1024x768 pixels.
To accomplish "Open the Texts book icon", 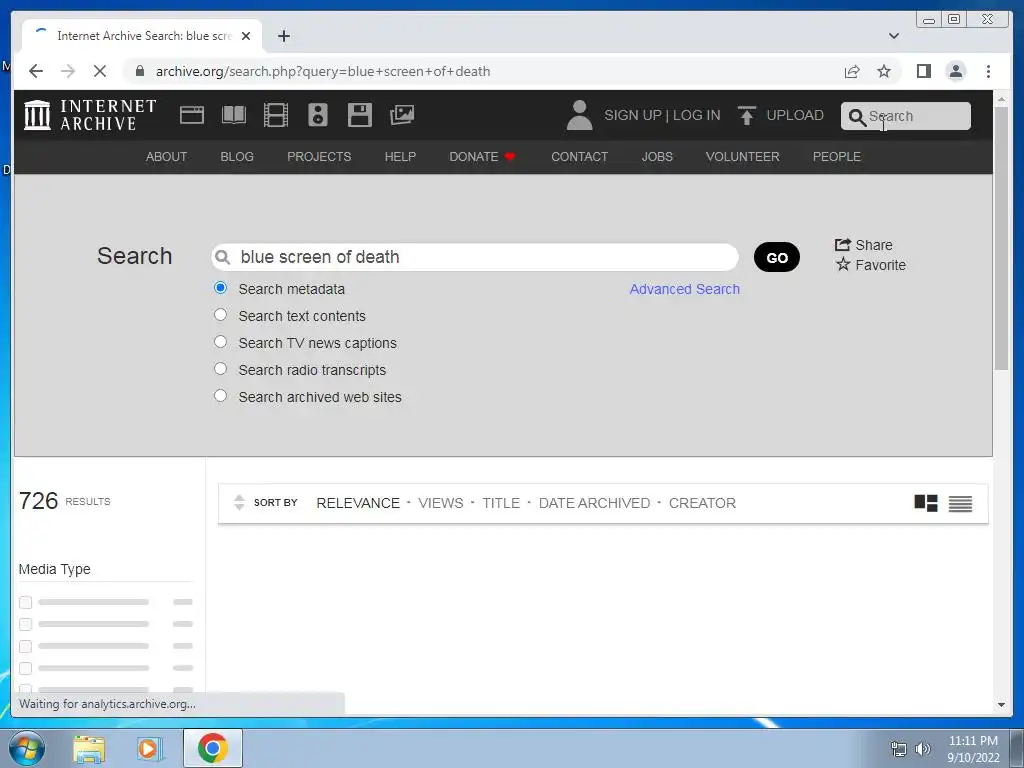I will 234,115.
